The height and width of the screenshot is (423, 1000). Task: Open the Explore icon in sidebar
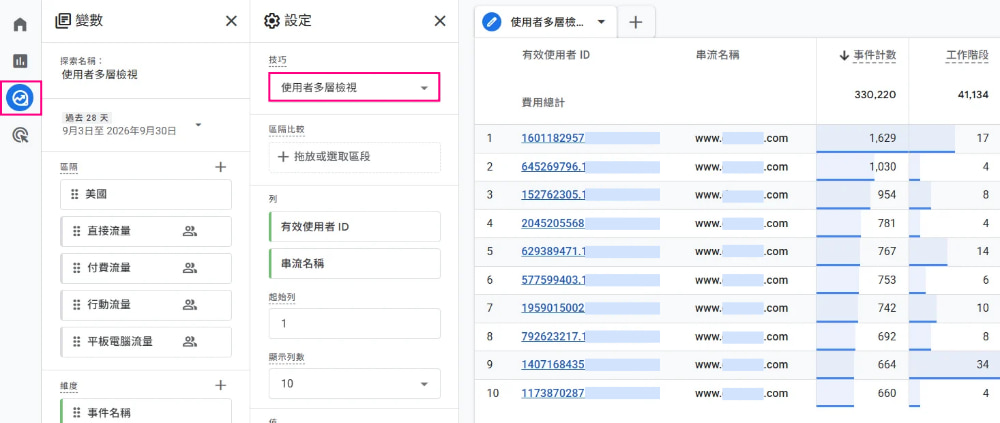click(20, 98)
